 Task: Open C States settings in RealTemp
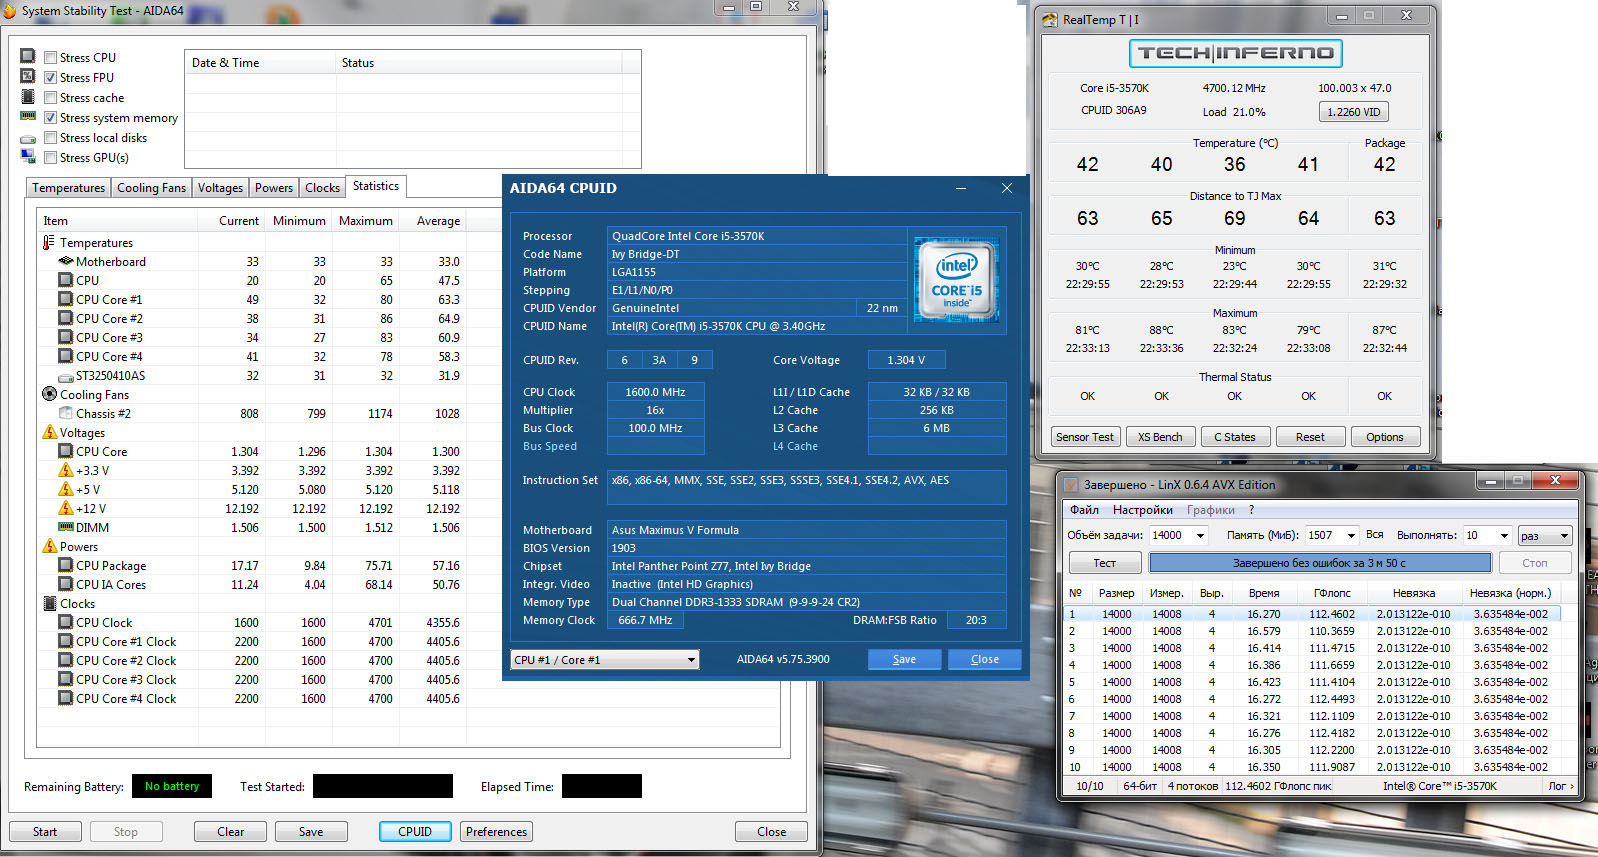click(x=1235, y=437)
